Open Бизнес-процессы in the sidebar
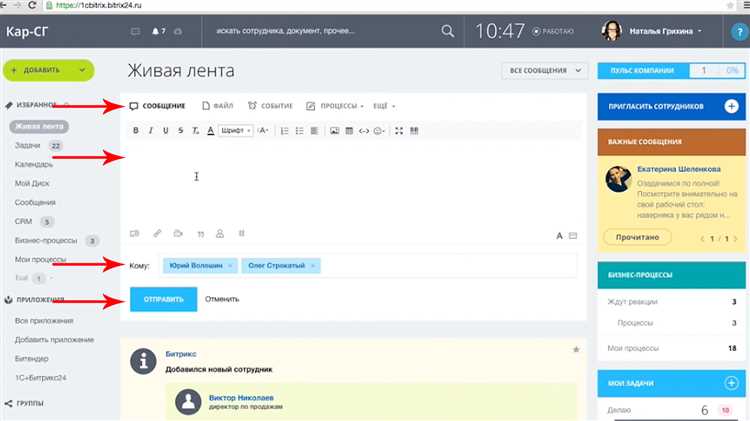The height and width of the screenshot is (421, 750). 46,240
